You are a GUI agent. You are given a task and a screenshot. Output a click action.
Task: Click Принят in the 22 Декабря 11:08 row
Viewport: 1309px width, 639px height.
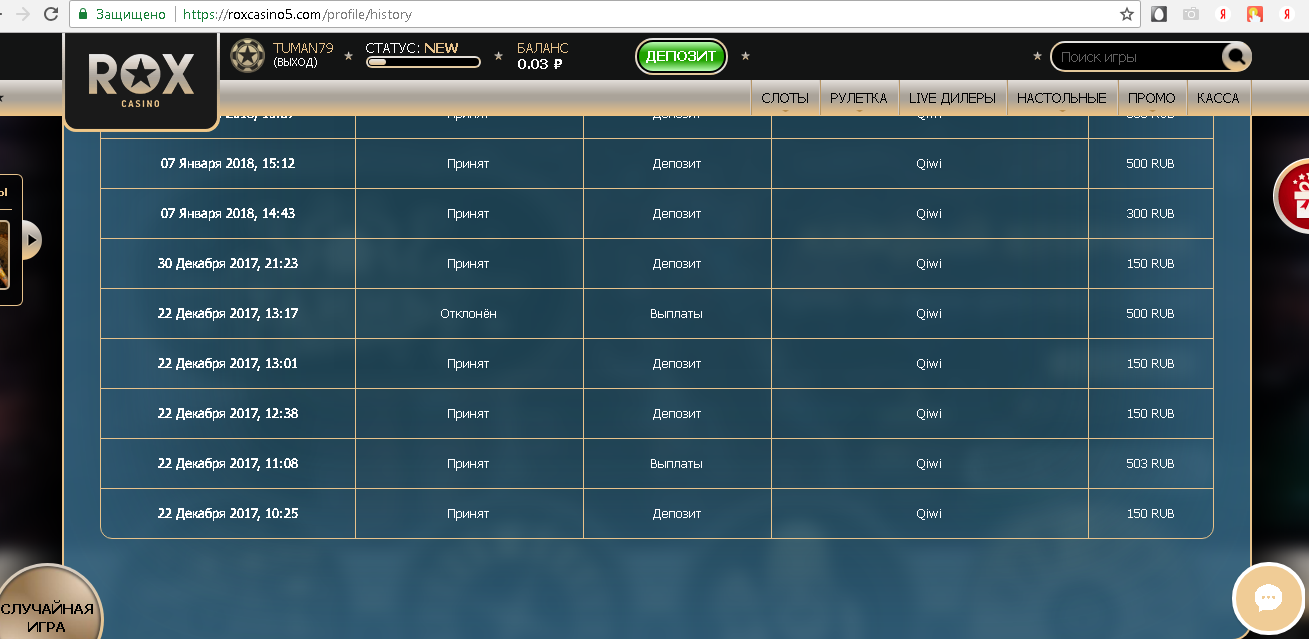pos(468,463)
